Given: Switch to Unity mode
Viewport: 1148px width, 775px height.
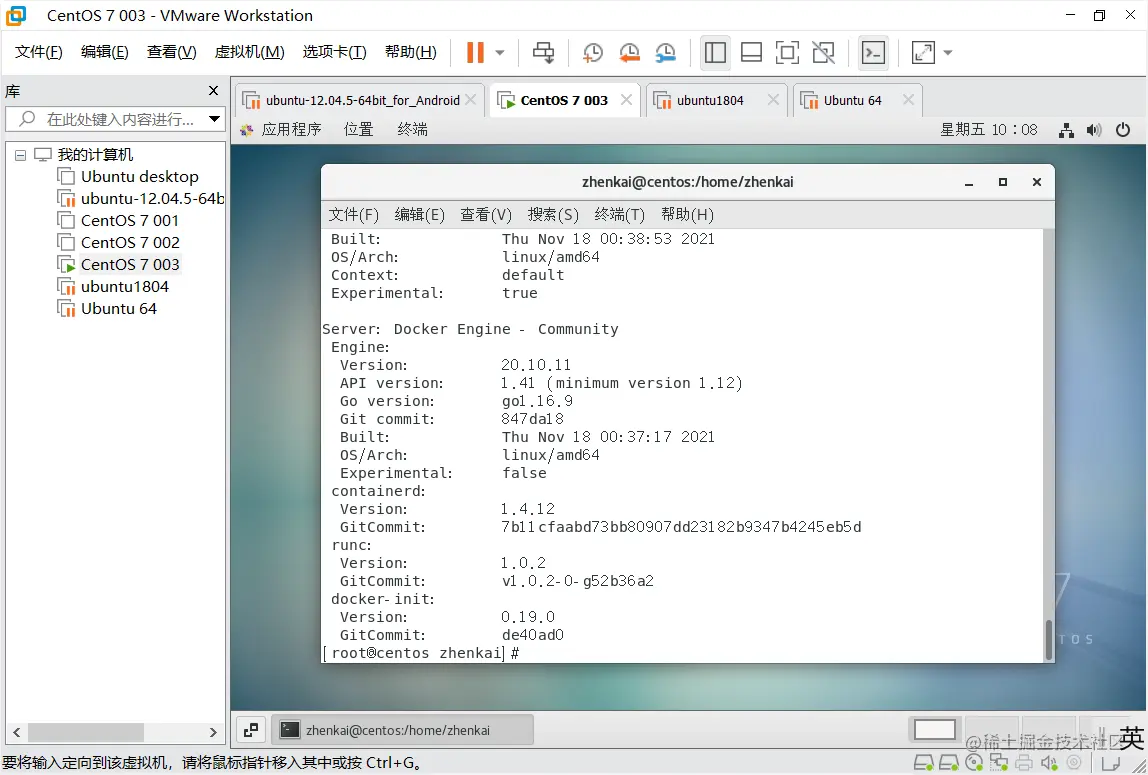Looking at the screenshot, I should click(x=824, y=53).
